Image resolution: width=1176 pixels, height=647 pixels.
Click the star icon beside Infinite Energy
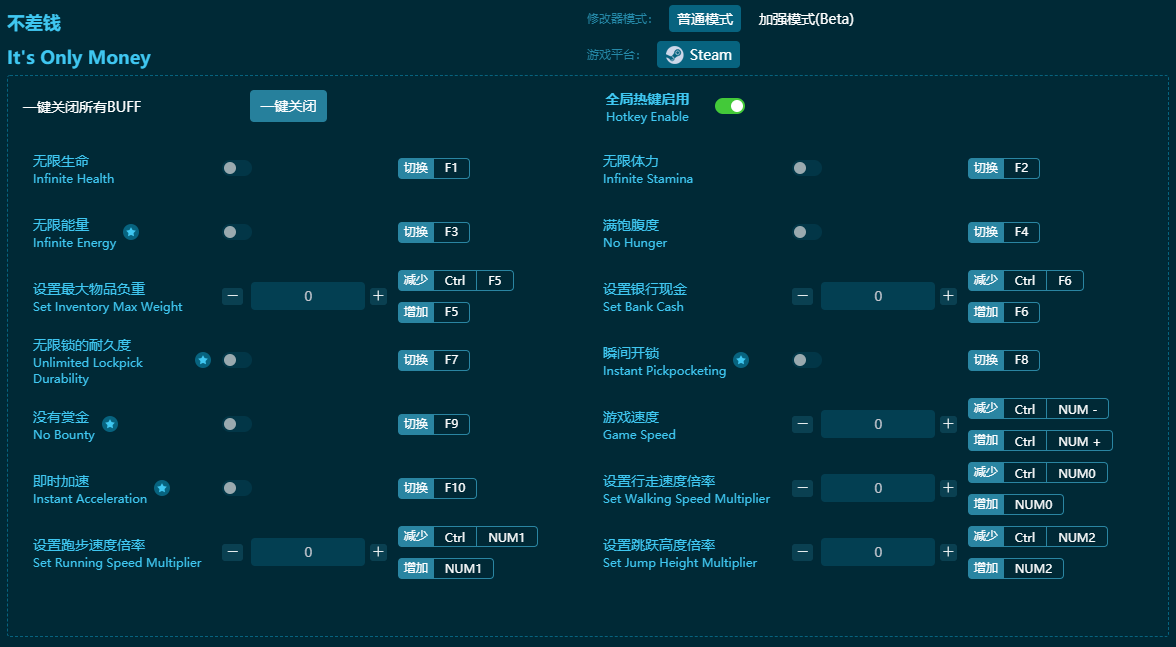131,232
